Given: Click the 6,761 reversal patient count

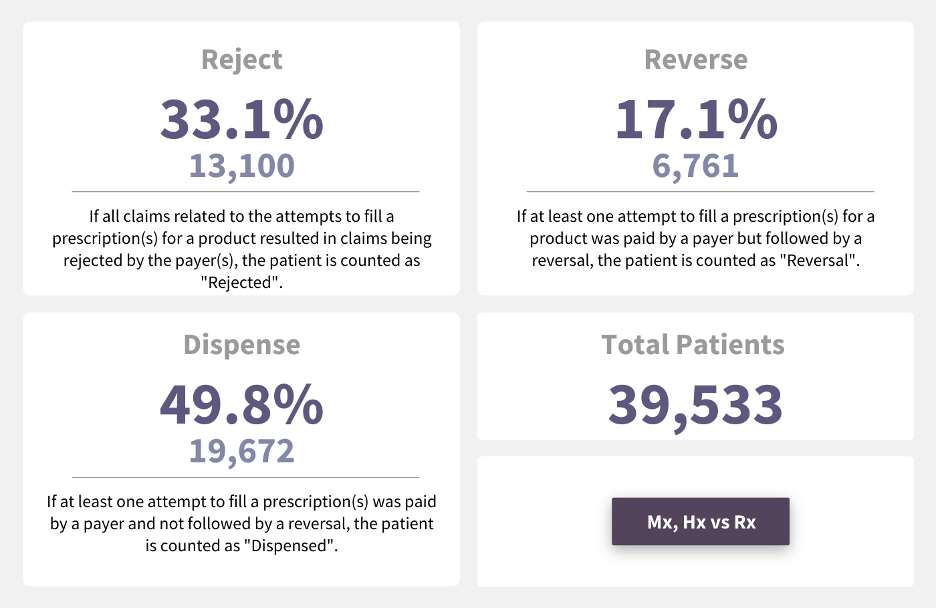Looking at the screenshot, I should (x=696, y=165).
